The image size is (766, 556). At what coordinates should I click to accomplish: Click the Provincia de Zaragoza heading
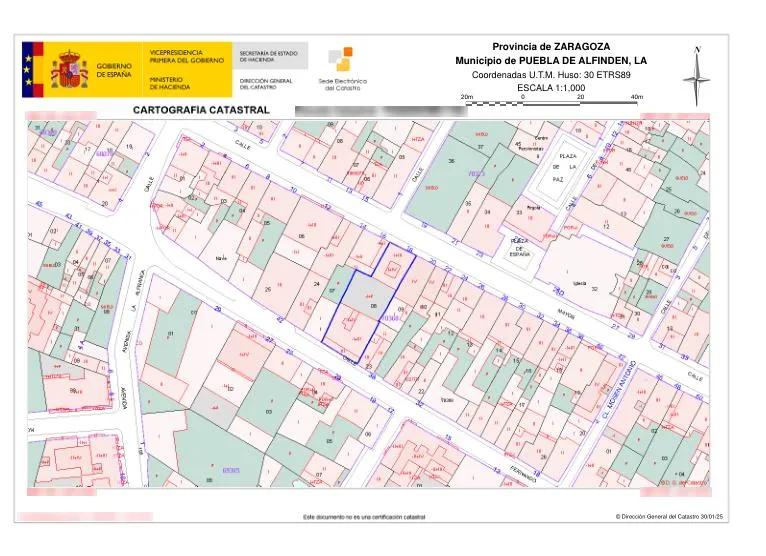pyautogui.click(x=551, y=47)
